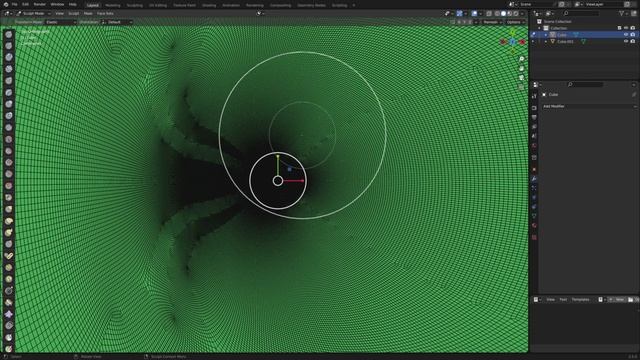The width and height of the screenshot is (640, 360).
Task: Open the Face Sets header menu
Action: (105, 13)
